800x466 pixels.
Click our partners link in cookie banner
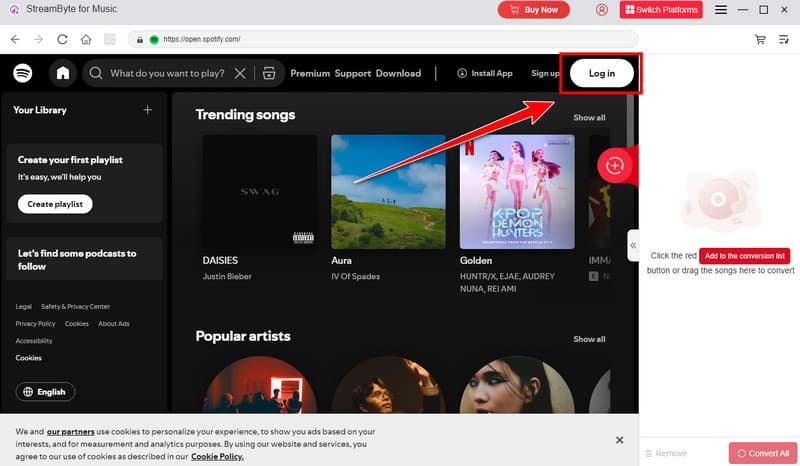70,431
